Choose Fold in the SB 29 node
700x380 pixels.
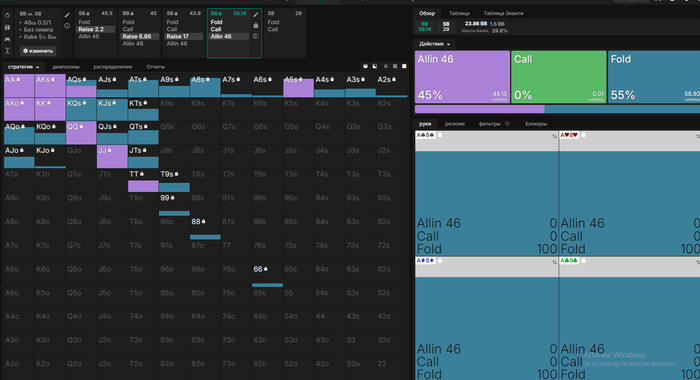point(273,22)
